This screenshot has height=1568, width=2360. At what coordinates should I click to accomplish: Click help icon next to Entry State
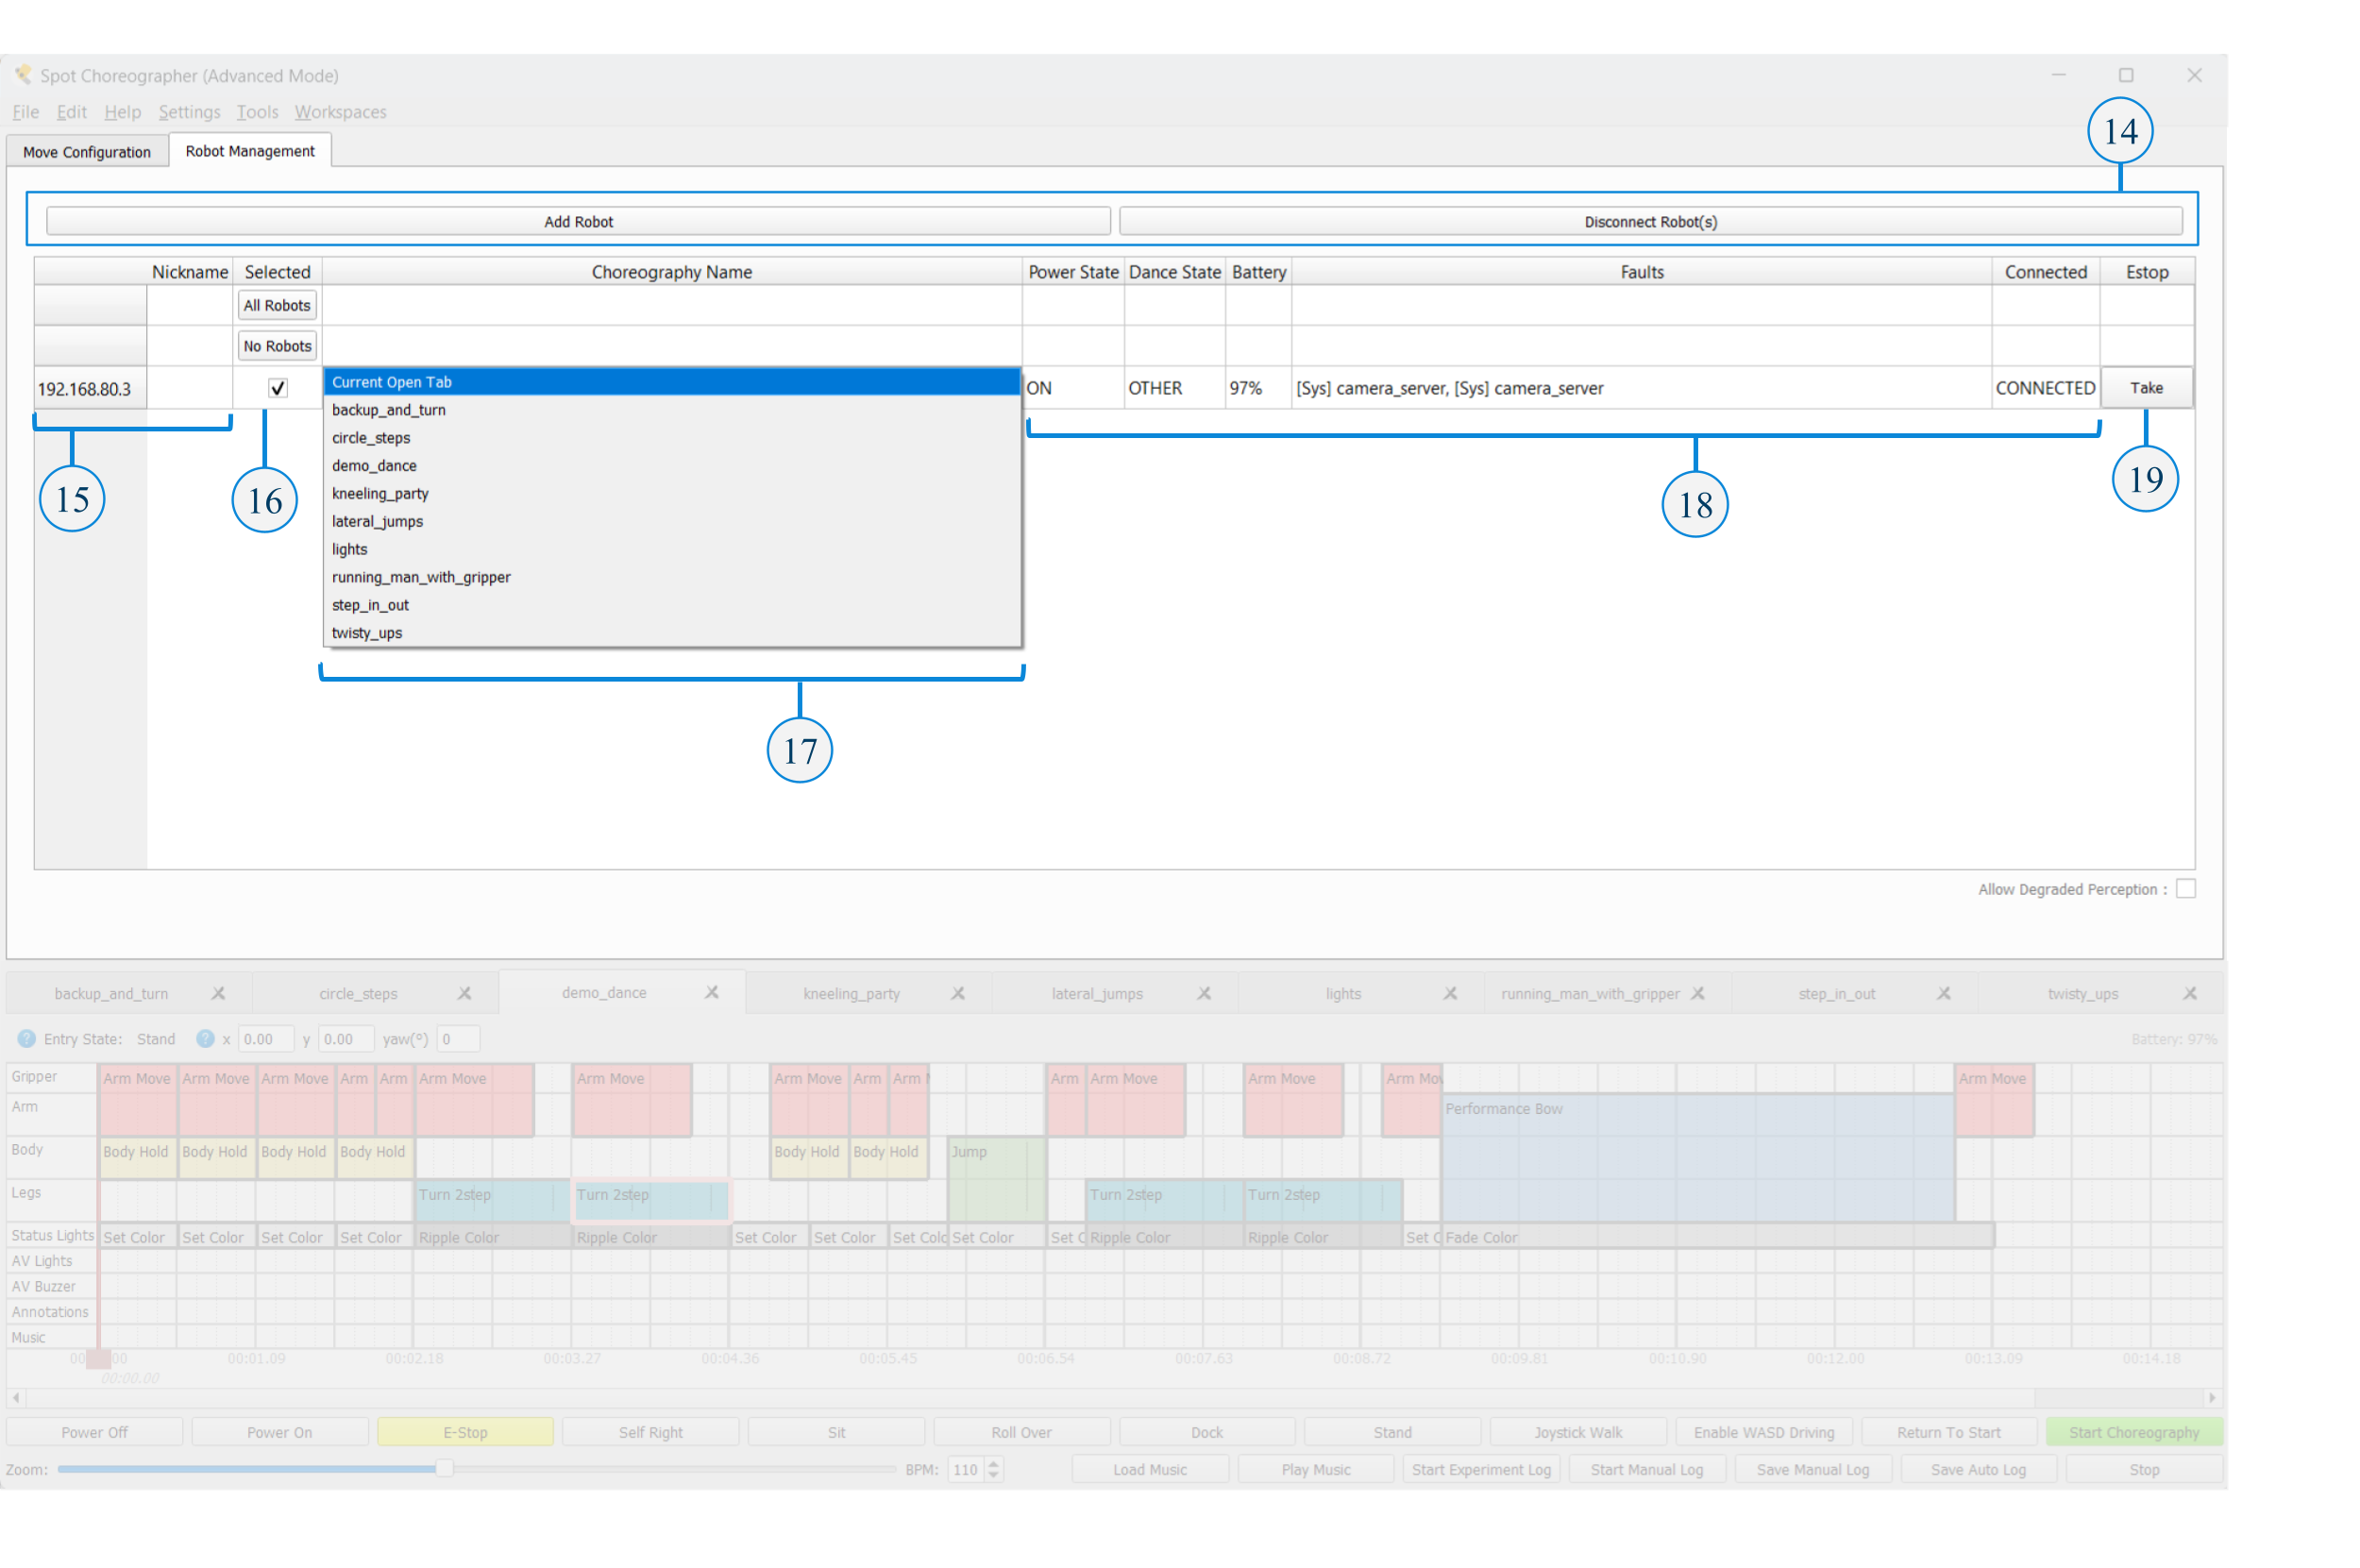(x=26, y=1039)
